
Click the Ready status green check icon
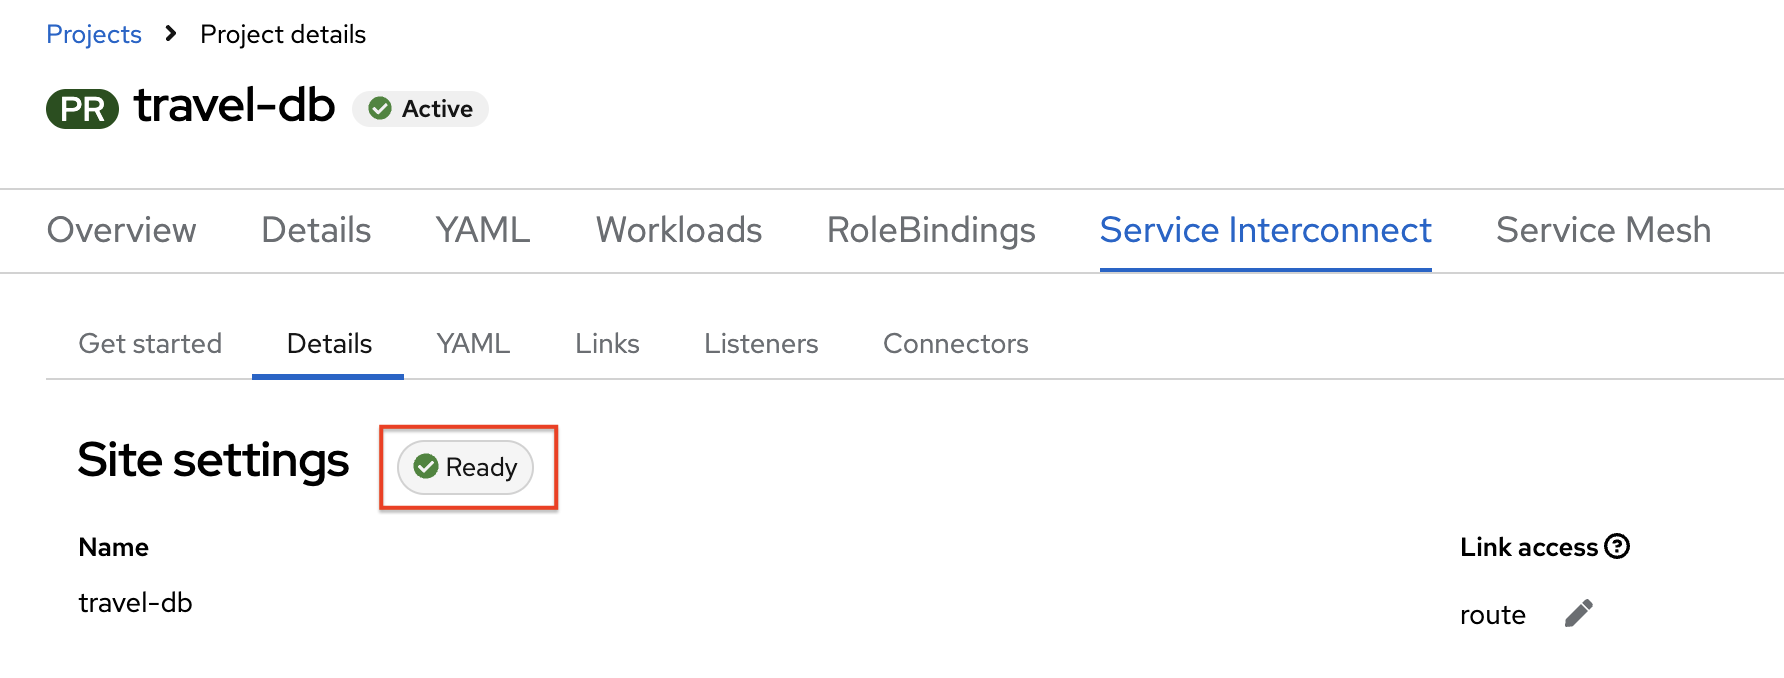pyautogui.click(x=426, y=466)
